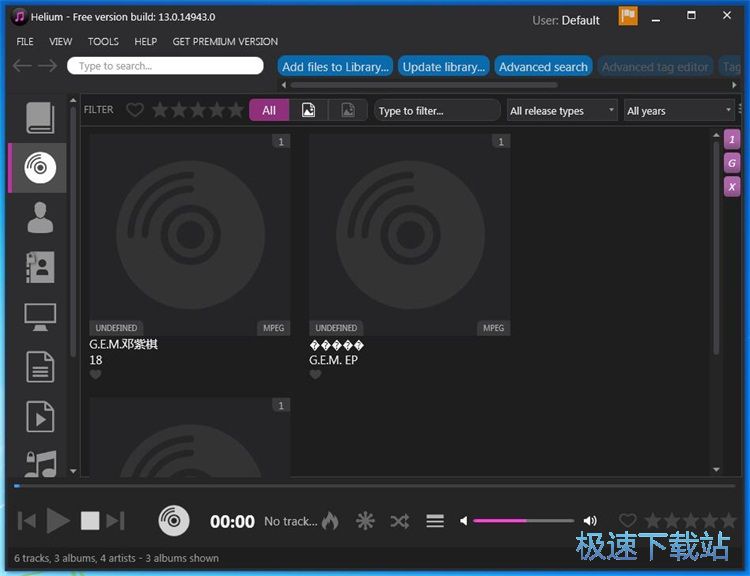Open the Library book view in sidebar
This screenshot has height=576, width=750.
(40, 118)
